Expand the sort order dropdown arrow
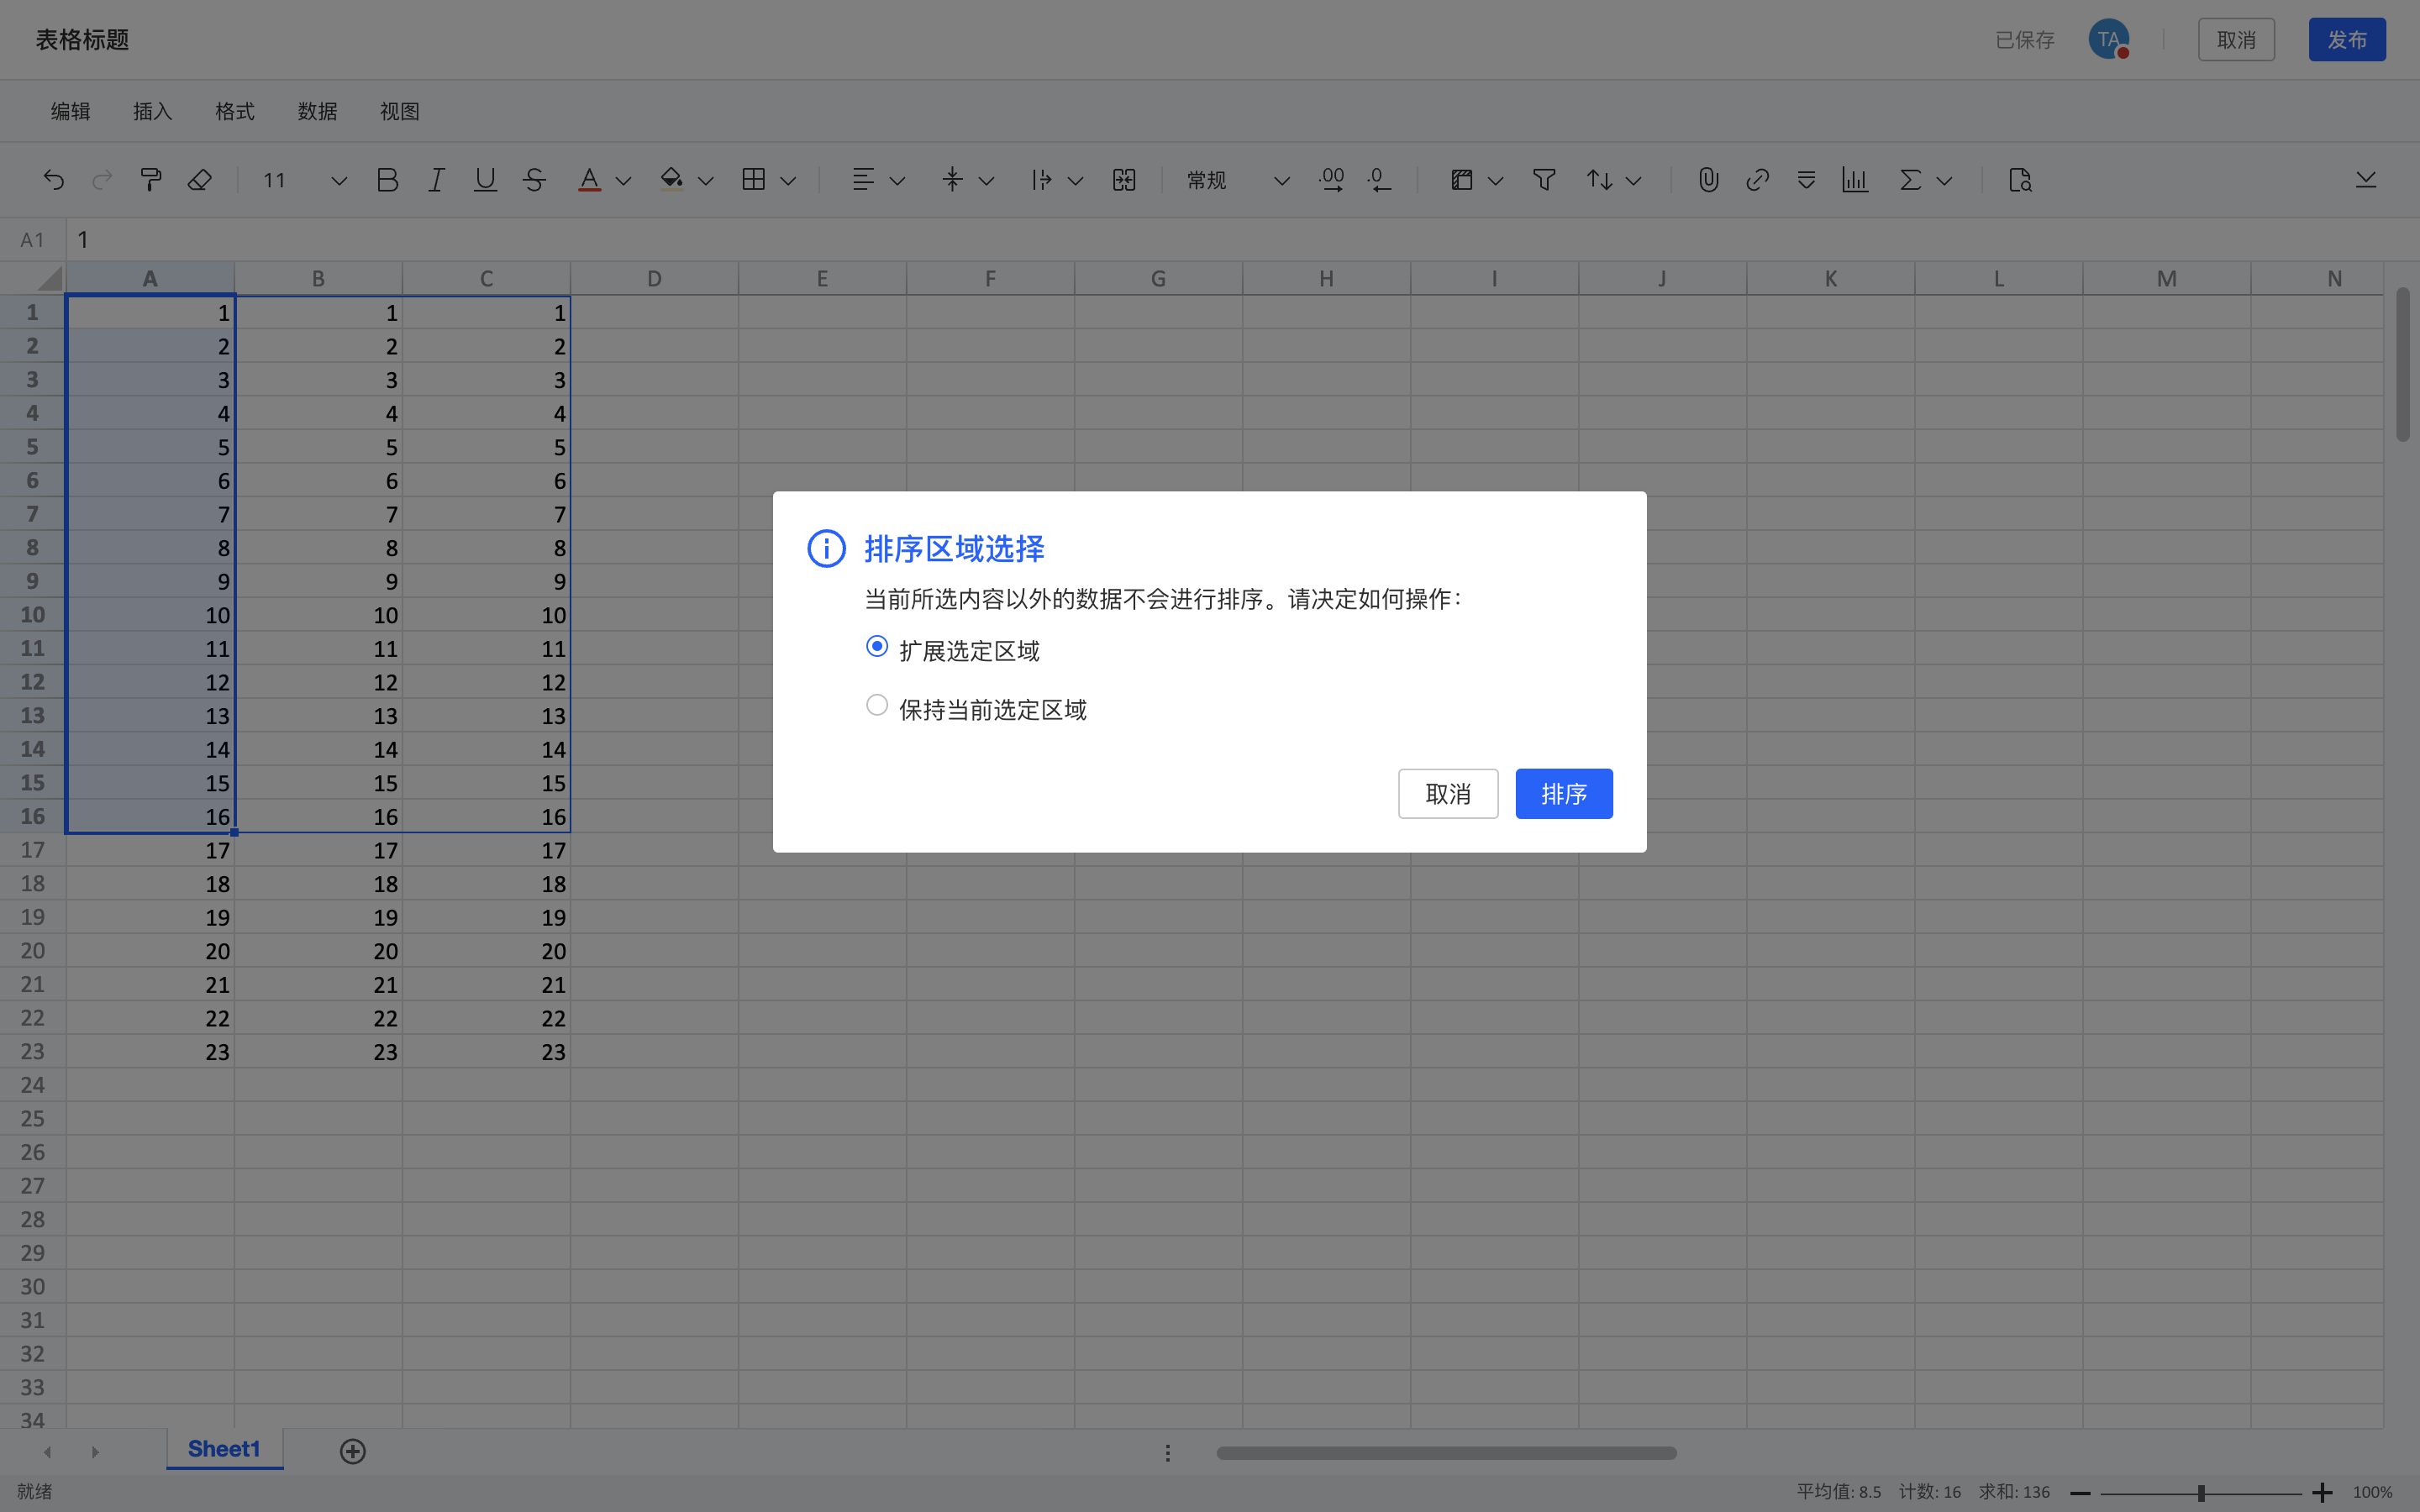The height and width of the screenshot is (1512, 2420). point(1634,181)
